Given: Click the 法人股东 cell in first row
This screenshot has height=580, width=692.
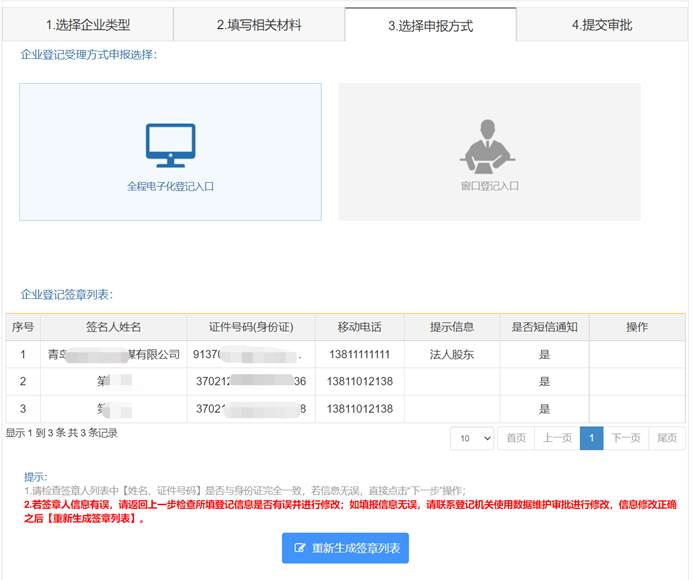Looking at the screenshot, I should (x=451, y=354).
